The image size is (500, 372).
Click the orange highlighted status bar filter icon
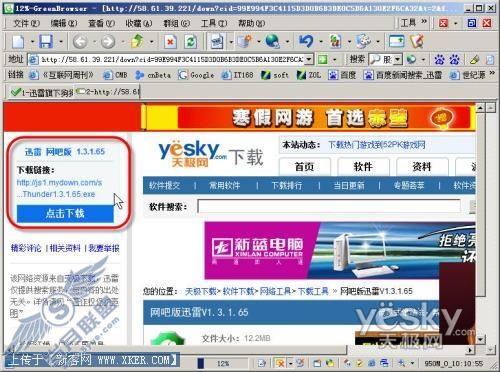[280, 363]
